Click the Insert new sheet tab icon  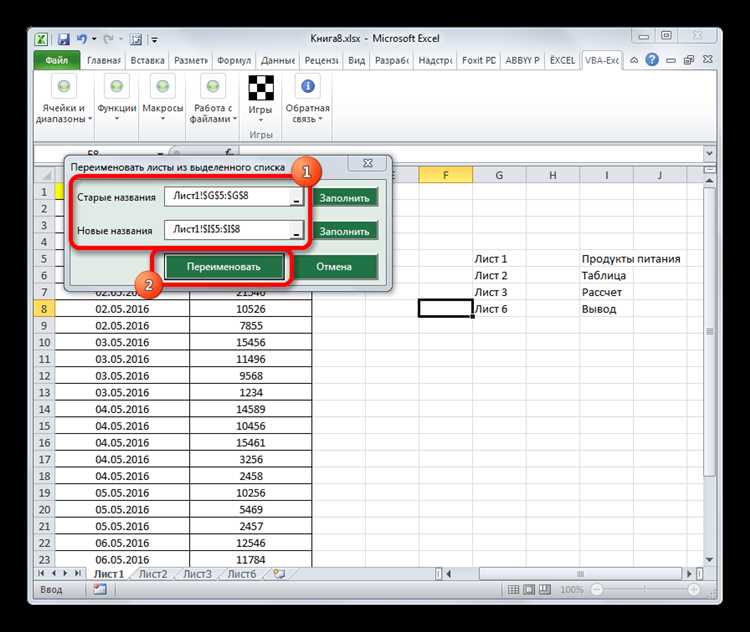coord(279,573)
